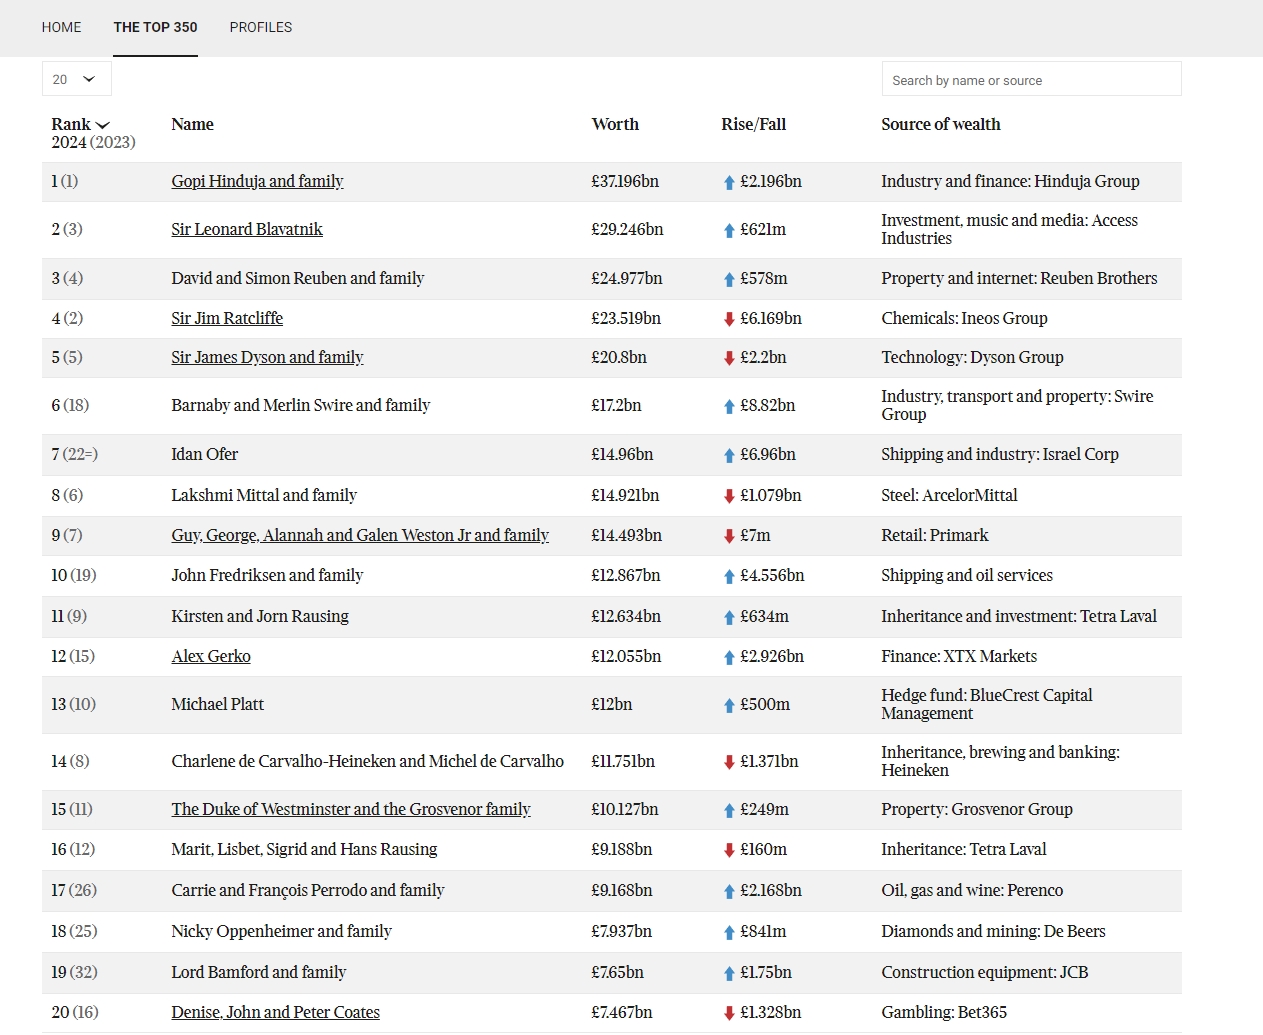The image size is (1263, 1035).
Task: Click the rise arrow in Lord Bamford's row
Action: click(729, 974)
